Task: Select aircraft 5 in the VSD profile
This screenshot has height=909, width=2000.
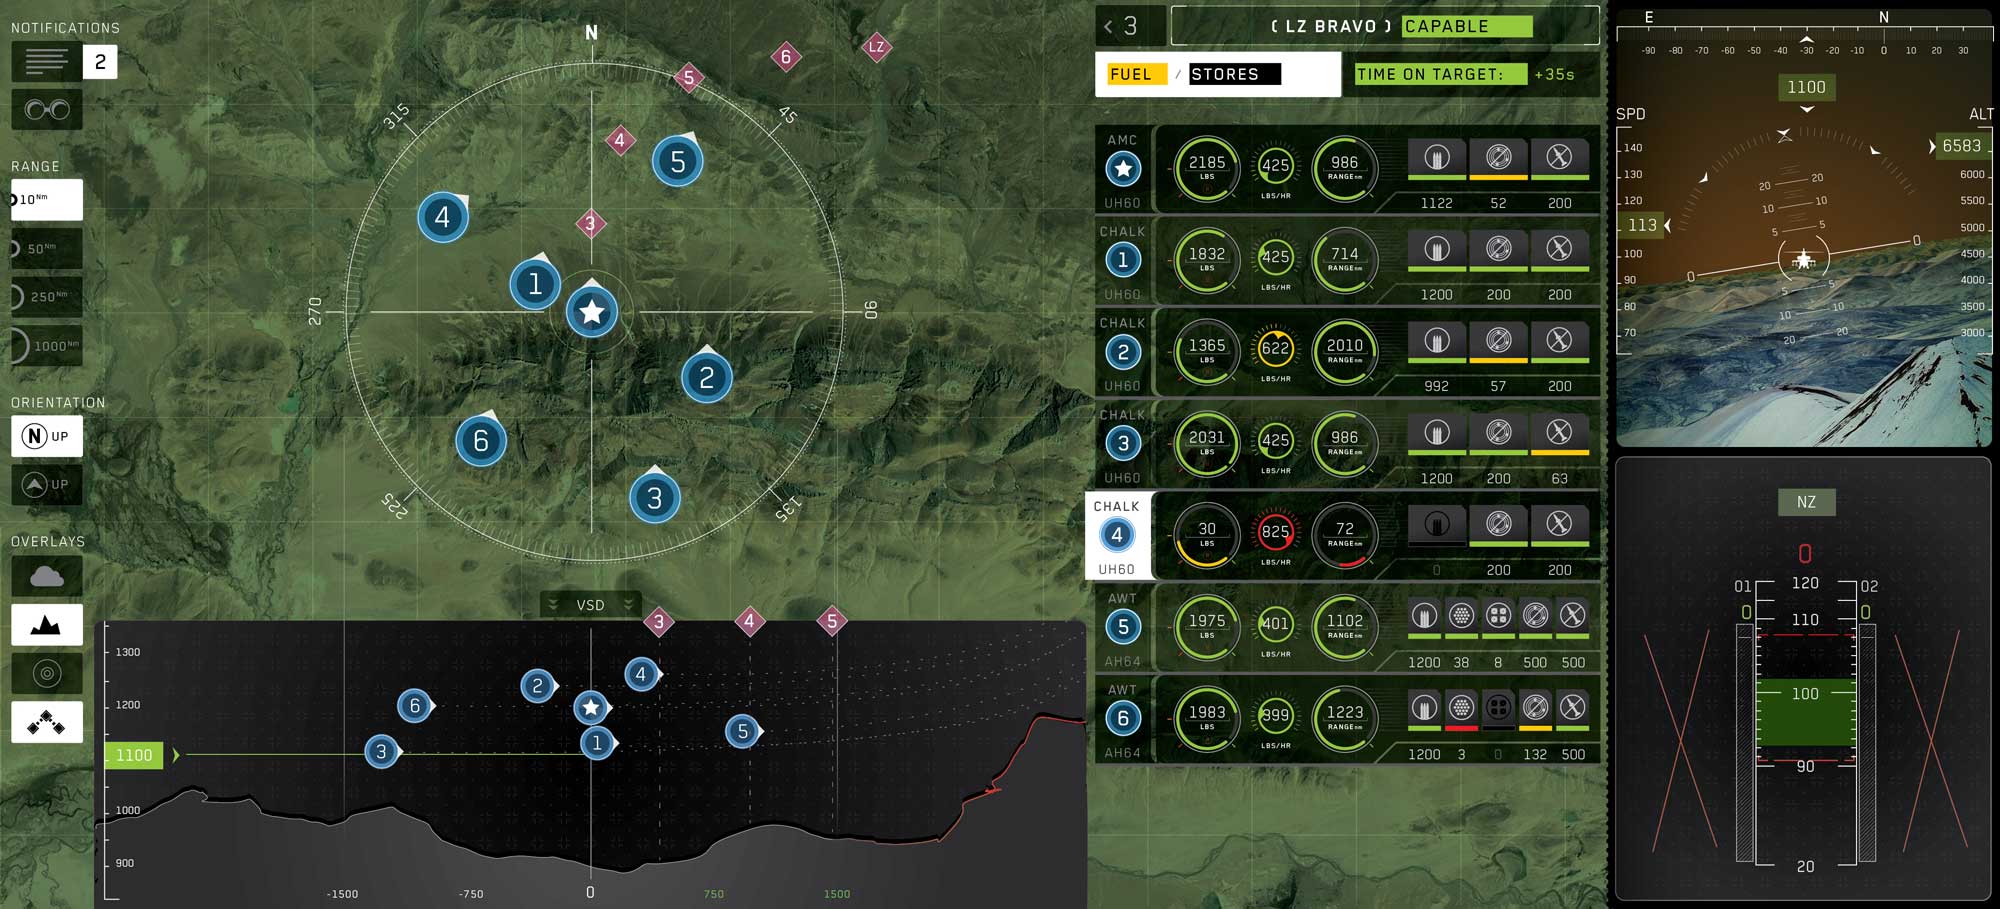Action: point(743,731)
